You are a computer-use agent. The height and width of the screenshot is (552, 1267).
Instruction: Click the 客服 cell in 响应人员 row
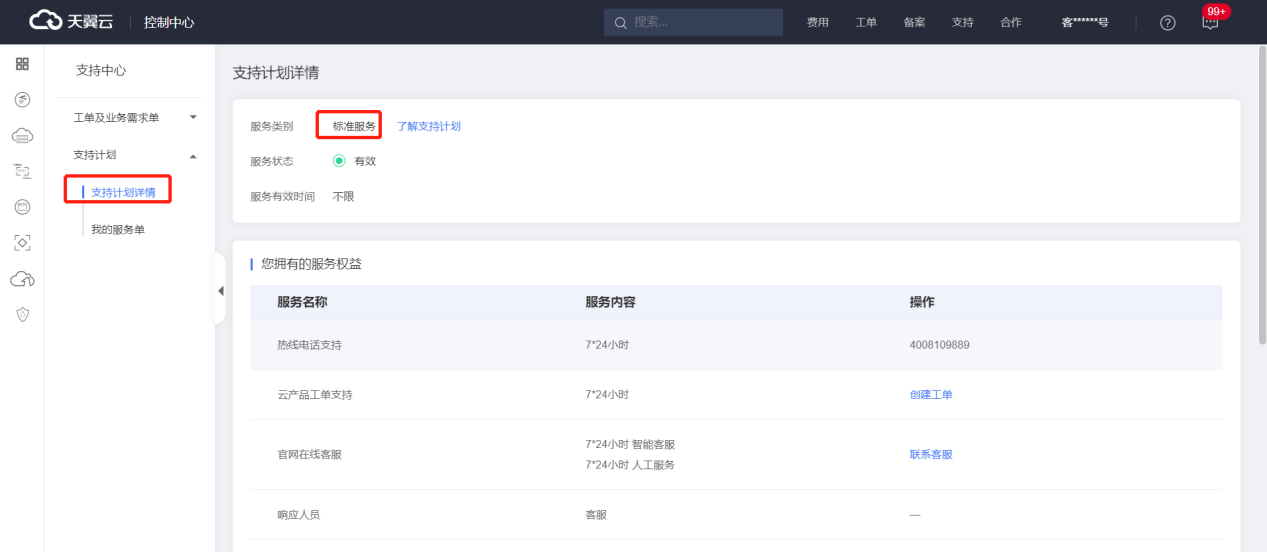coord(596,515)
